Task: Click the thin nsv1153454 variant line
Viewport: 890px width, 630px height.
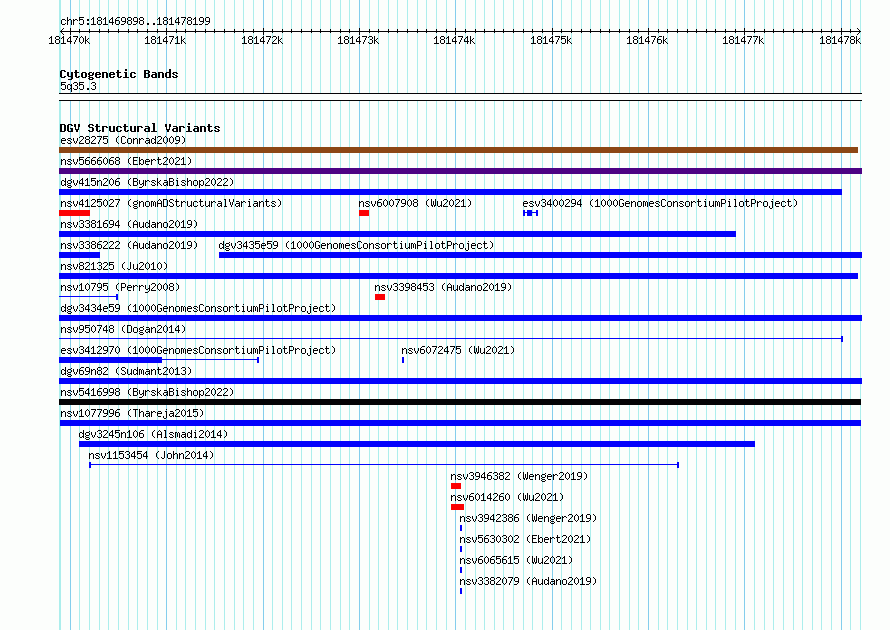Action: (x=384, y=465)
